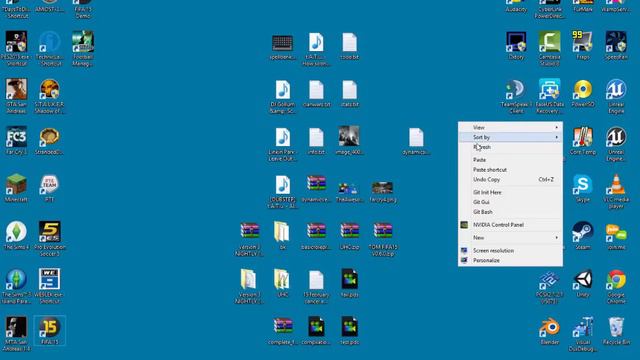Select the image_400 picture thumbnail
This screenshot has width=640, height=360.
[x=349, y=140]
